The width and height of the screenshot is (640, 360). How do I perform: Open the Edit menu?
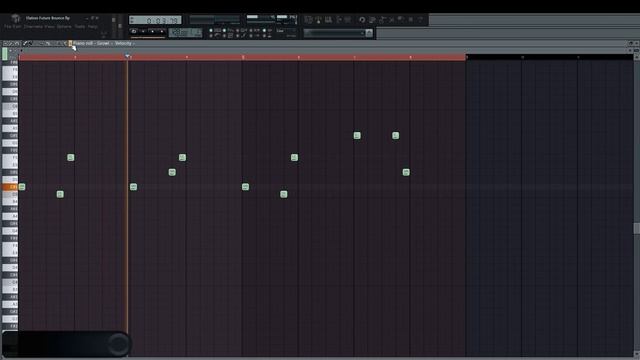click(x=16, y=27)
